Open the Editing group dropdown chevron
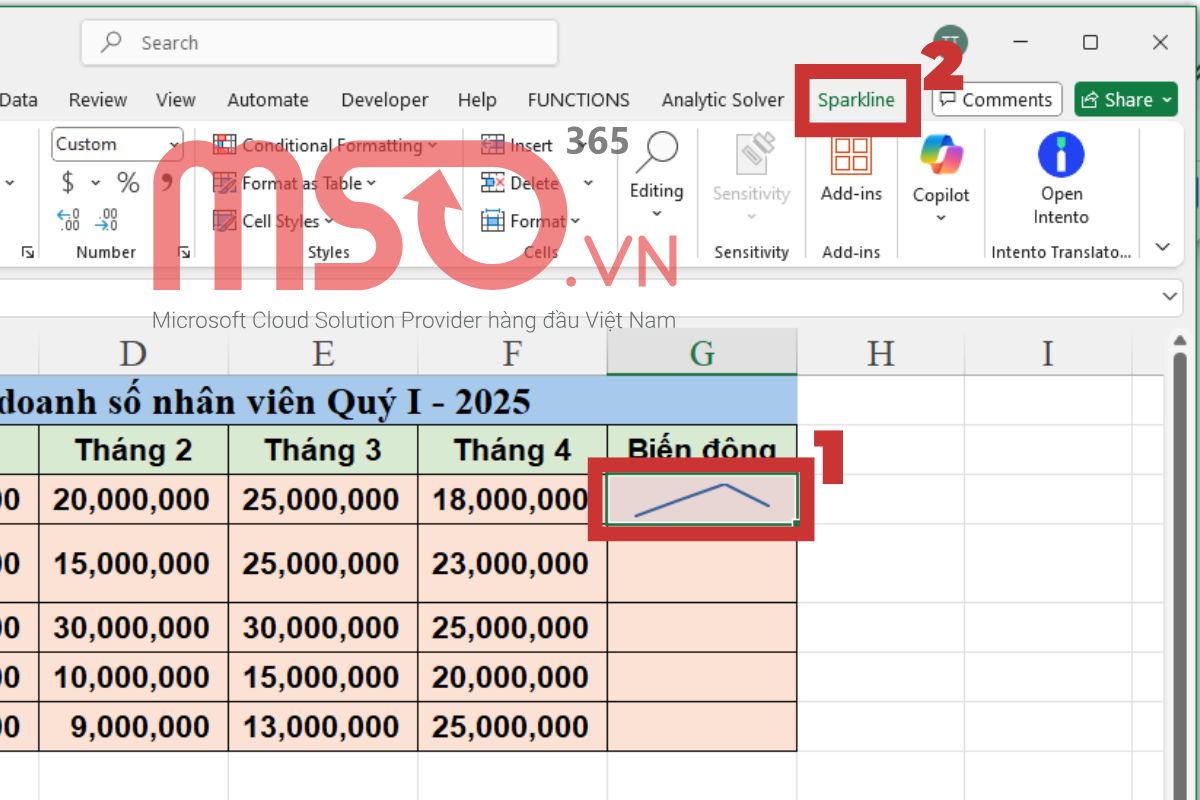Image resolution: width=1200 pixels, height=800 pixels. point(656,214)
